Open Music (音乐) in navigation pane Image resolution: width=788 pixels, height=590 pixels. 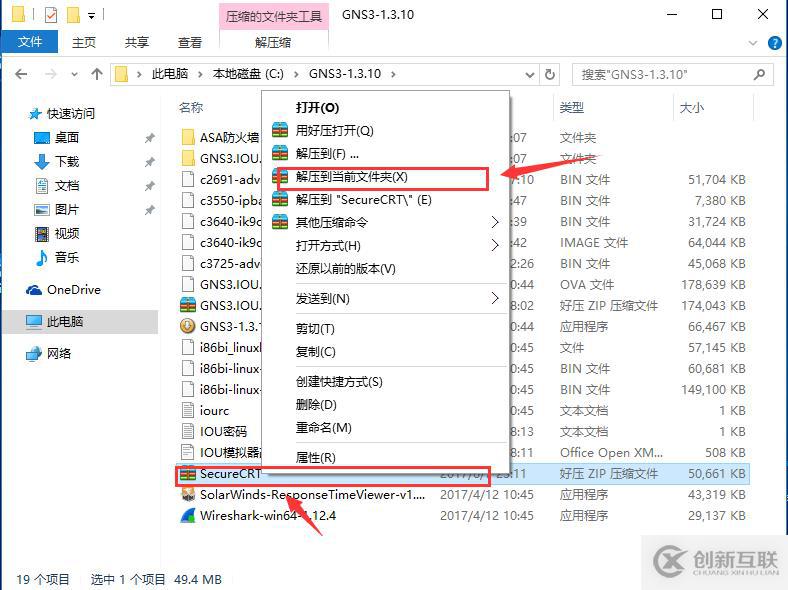pos(66,257)
